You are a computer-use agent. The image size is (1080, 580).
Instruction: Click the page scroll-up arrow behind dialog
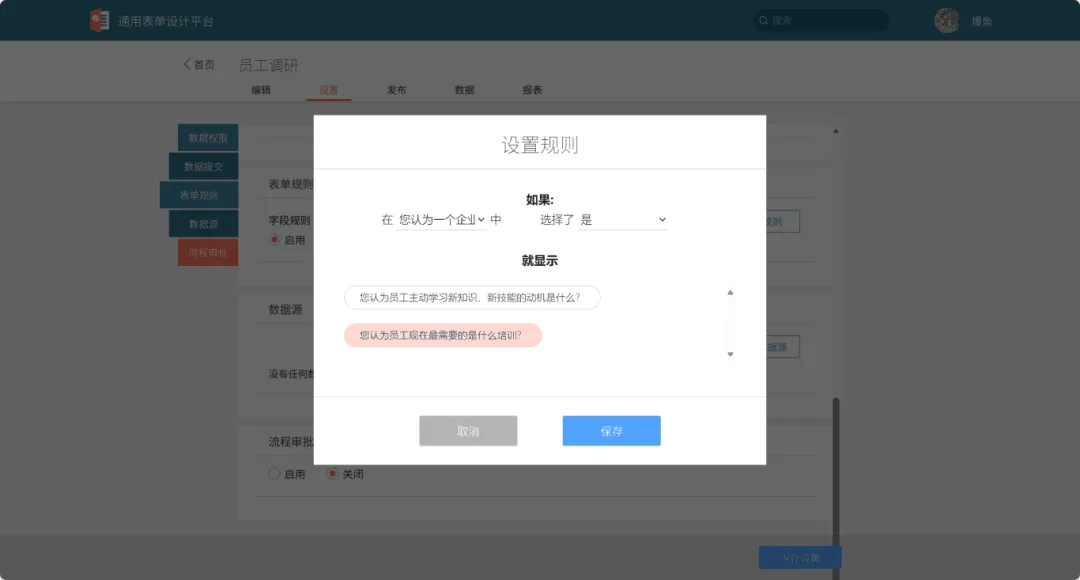click(x=835, y=131)
